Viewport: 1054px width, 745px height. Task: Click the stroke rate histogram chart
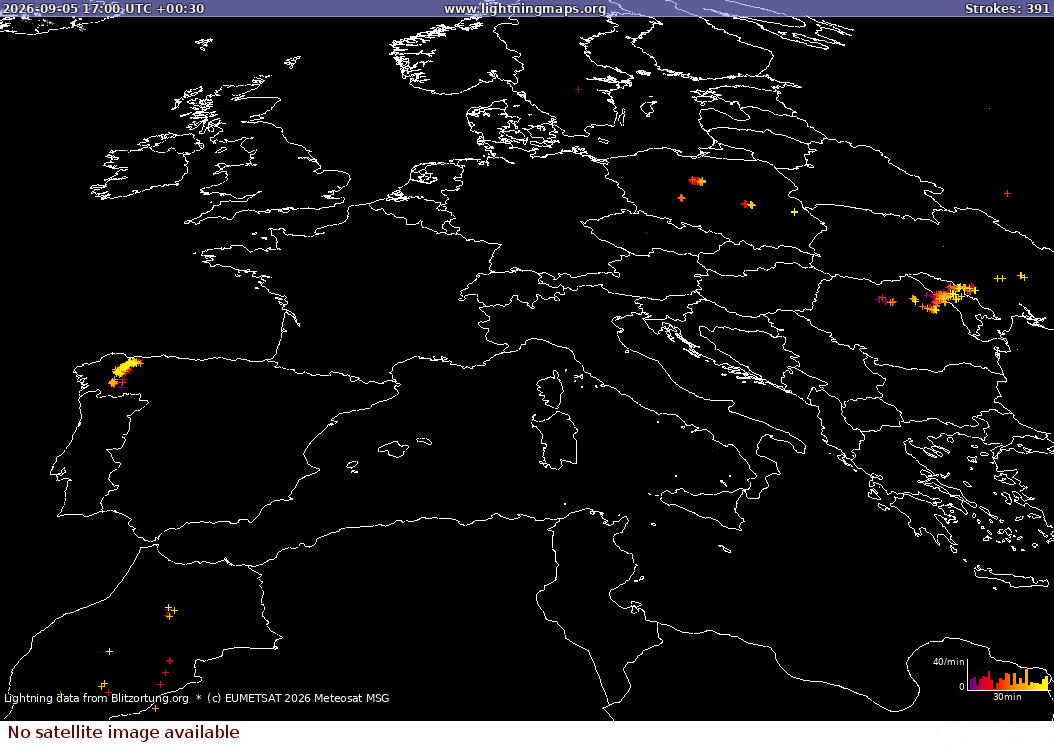[1008, 674]
